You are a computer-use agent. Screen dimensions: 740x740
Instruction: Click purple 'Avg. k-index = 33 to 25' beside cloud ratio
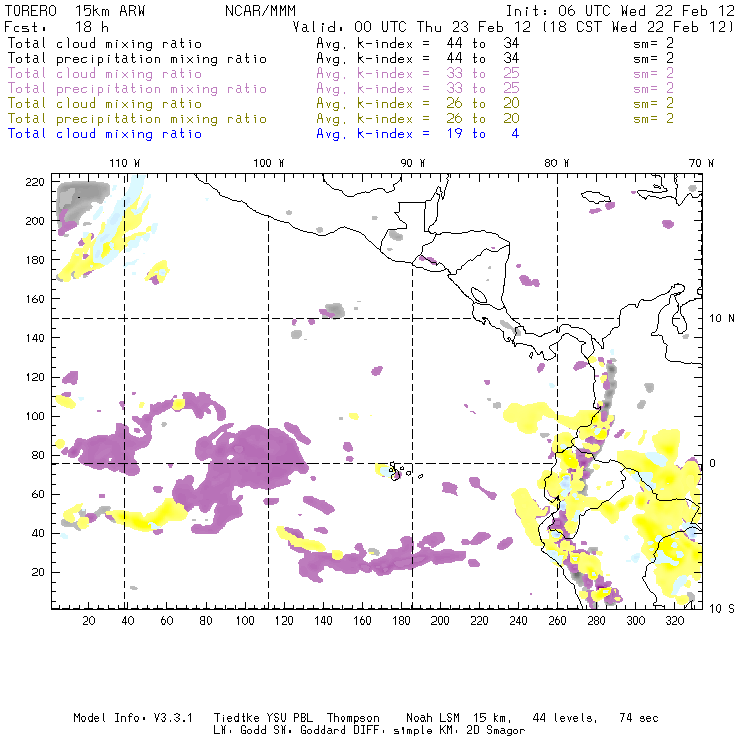tap(418, 74)
